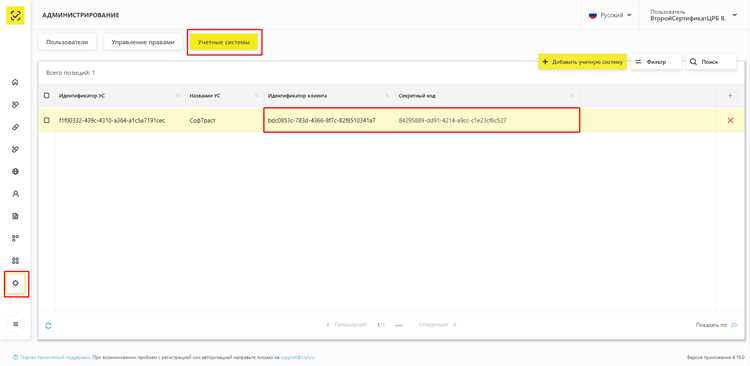Switch to the Пользователи tab
The image size is (750, 366).
pos(67,42)
